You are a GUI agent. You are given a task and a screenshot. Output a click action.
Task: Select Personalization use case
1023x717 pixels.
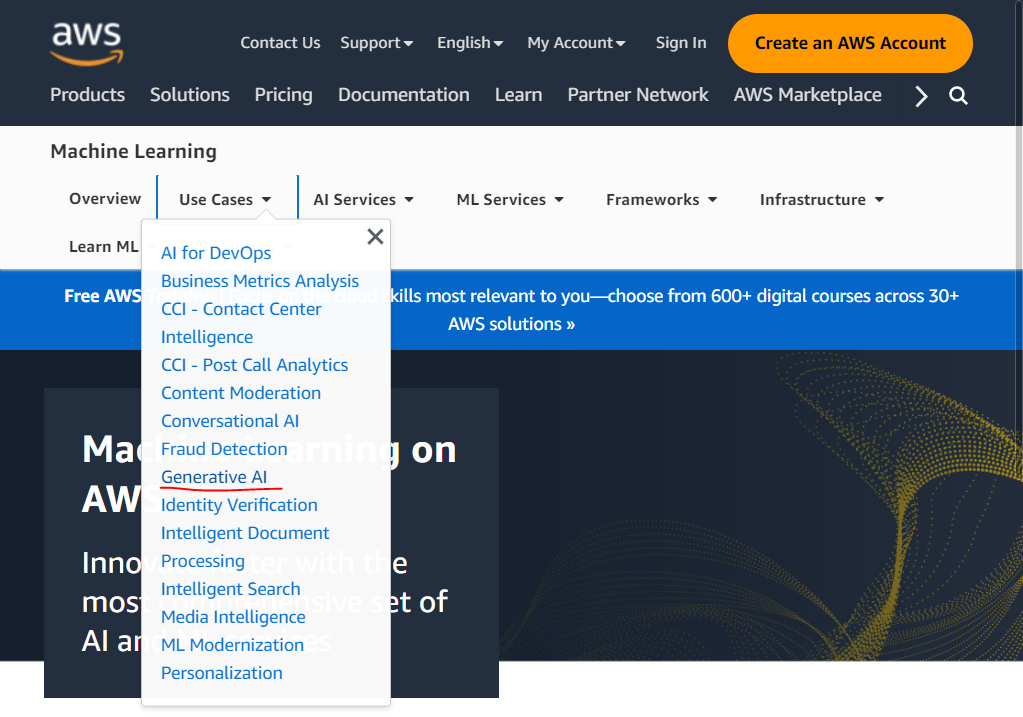point(222,673)
